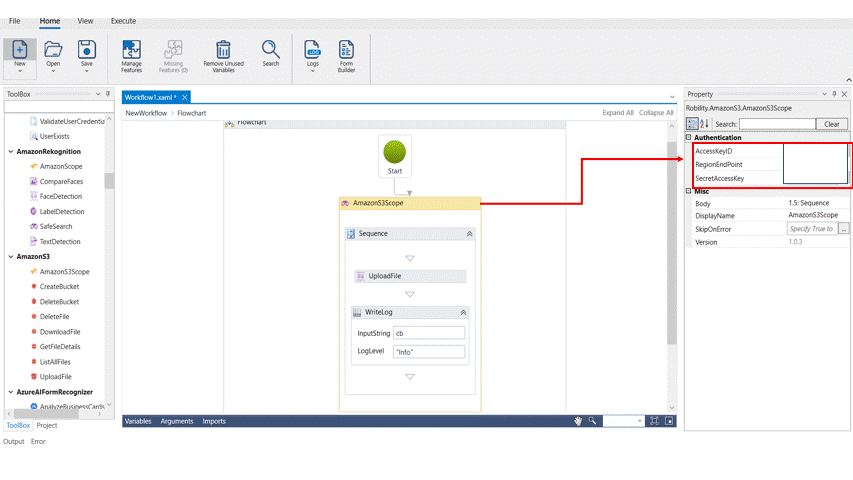
Task: Click Remove Unused Variables icon
Action: pyautogui.click(x=223, y=50)
